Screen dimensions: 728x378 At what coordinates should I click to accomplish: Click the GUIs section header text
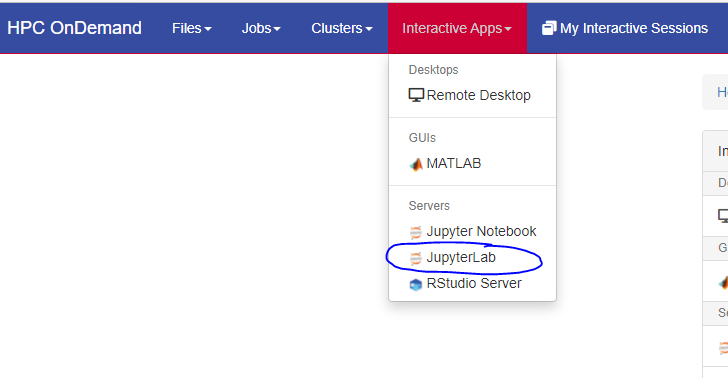tap(422, 138)
